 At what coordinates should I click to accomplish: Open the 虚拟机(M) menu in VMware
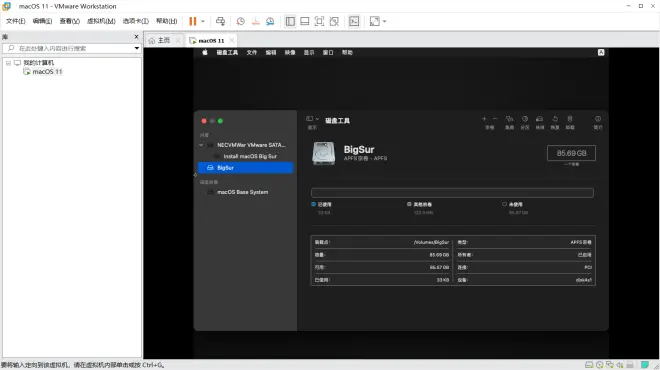[101, 21]
